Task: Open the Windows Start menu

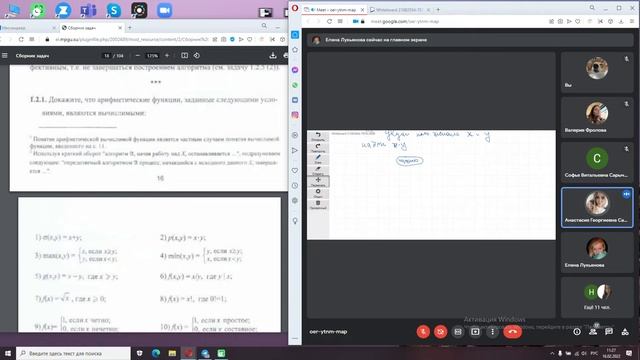Action: pos(8,353)
